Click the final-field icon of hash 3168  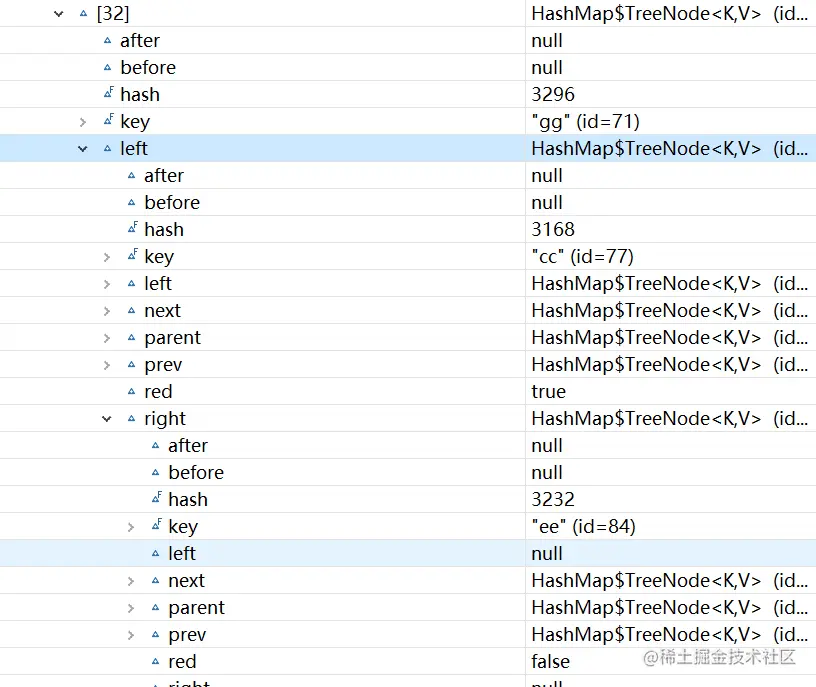[132, 227]
